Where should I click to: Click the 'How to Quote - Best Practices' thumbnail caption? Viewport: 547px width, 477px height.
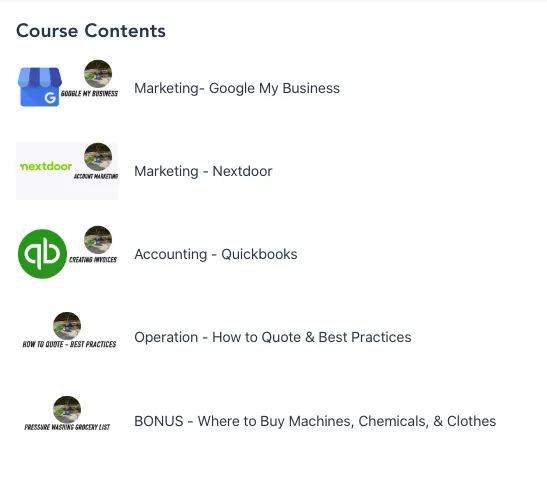click(69, 344)
